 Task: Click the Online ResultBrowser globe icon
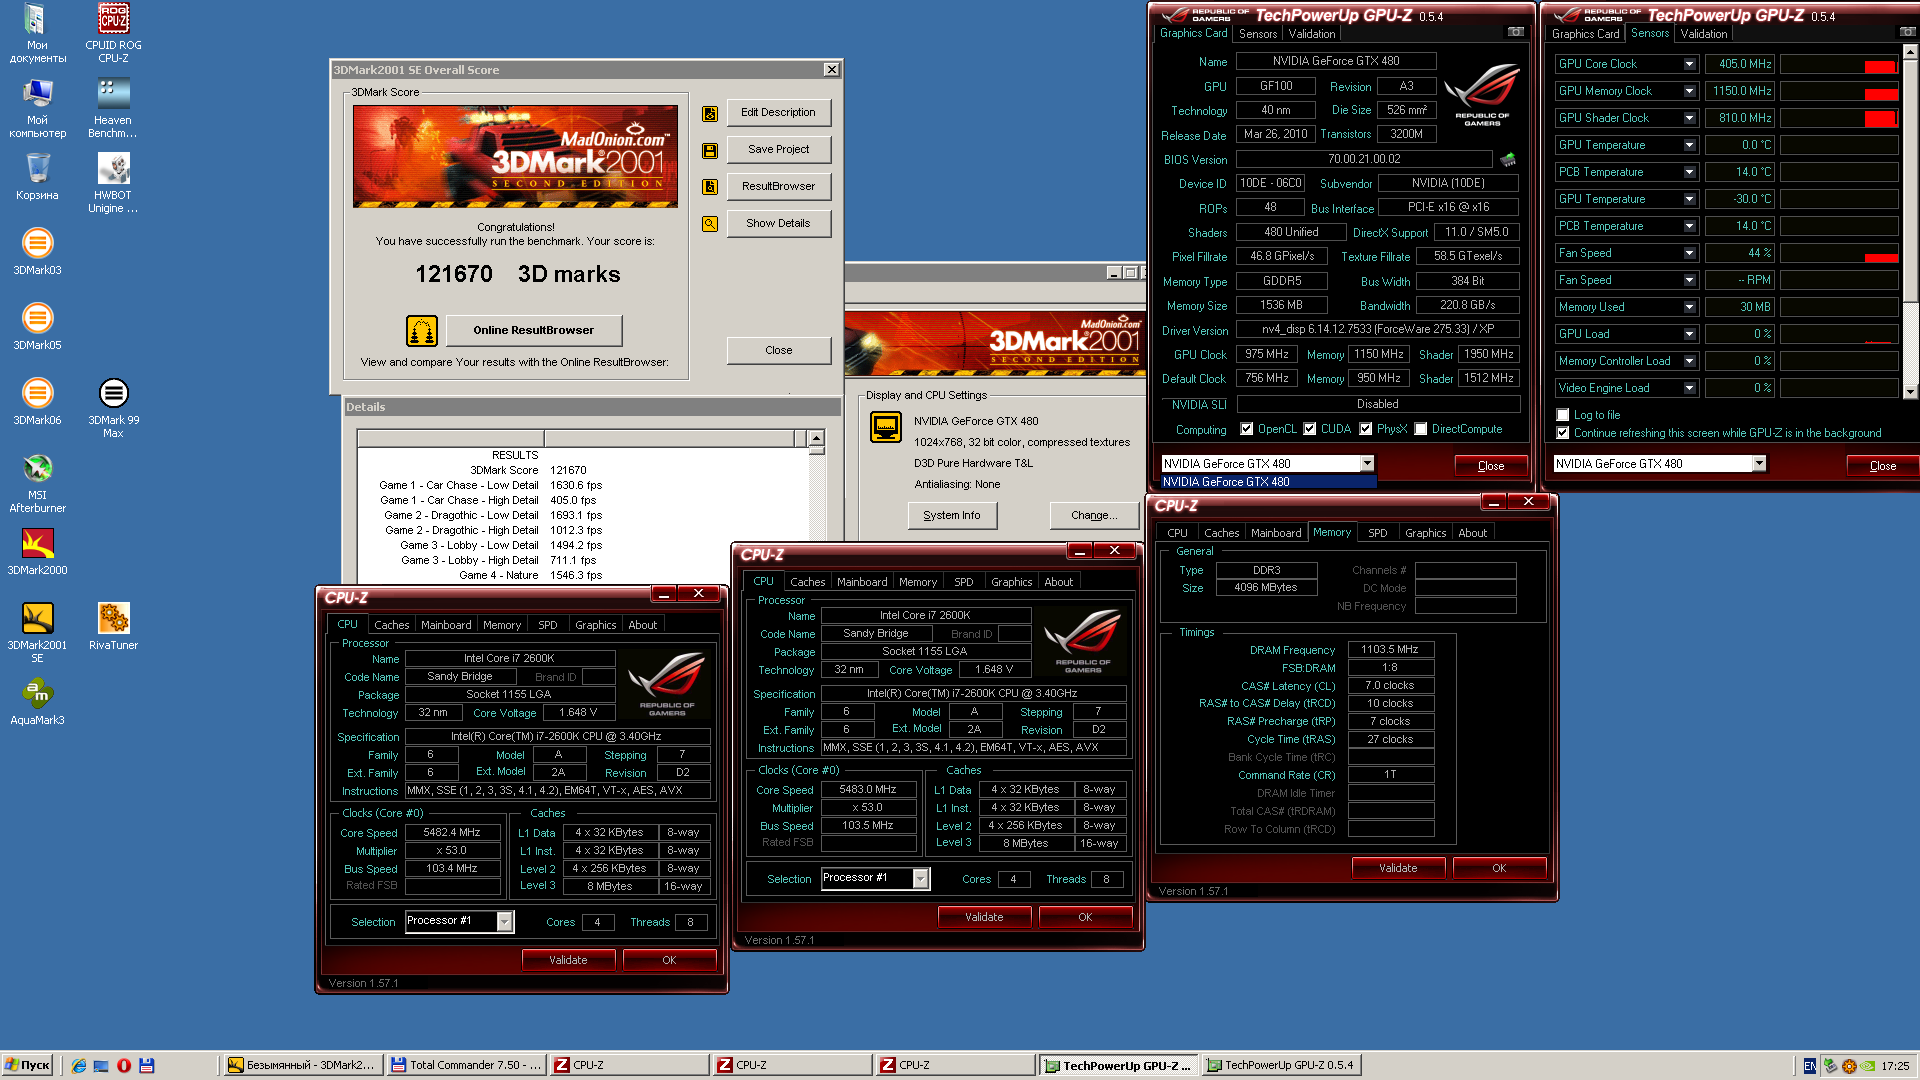422,330
